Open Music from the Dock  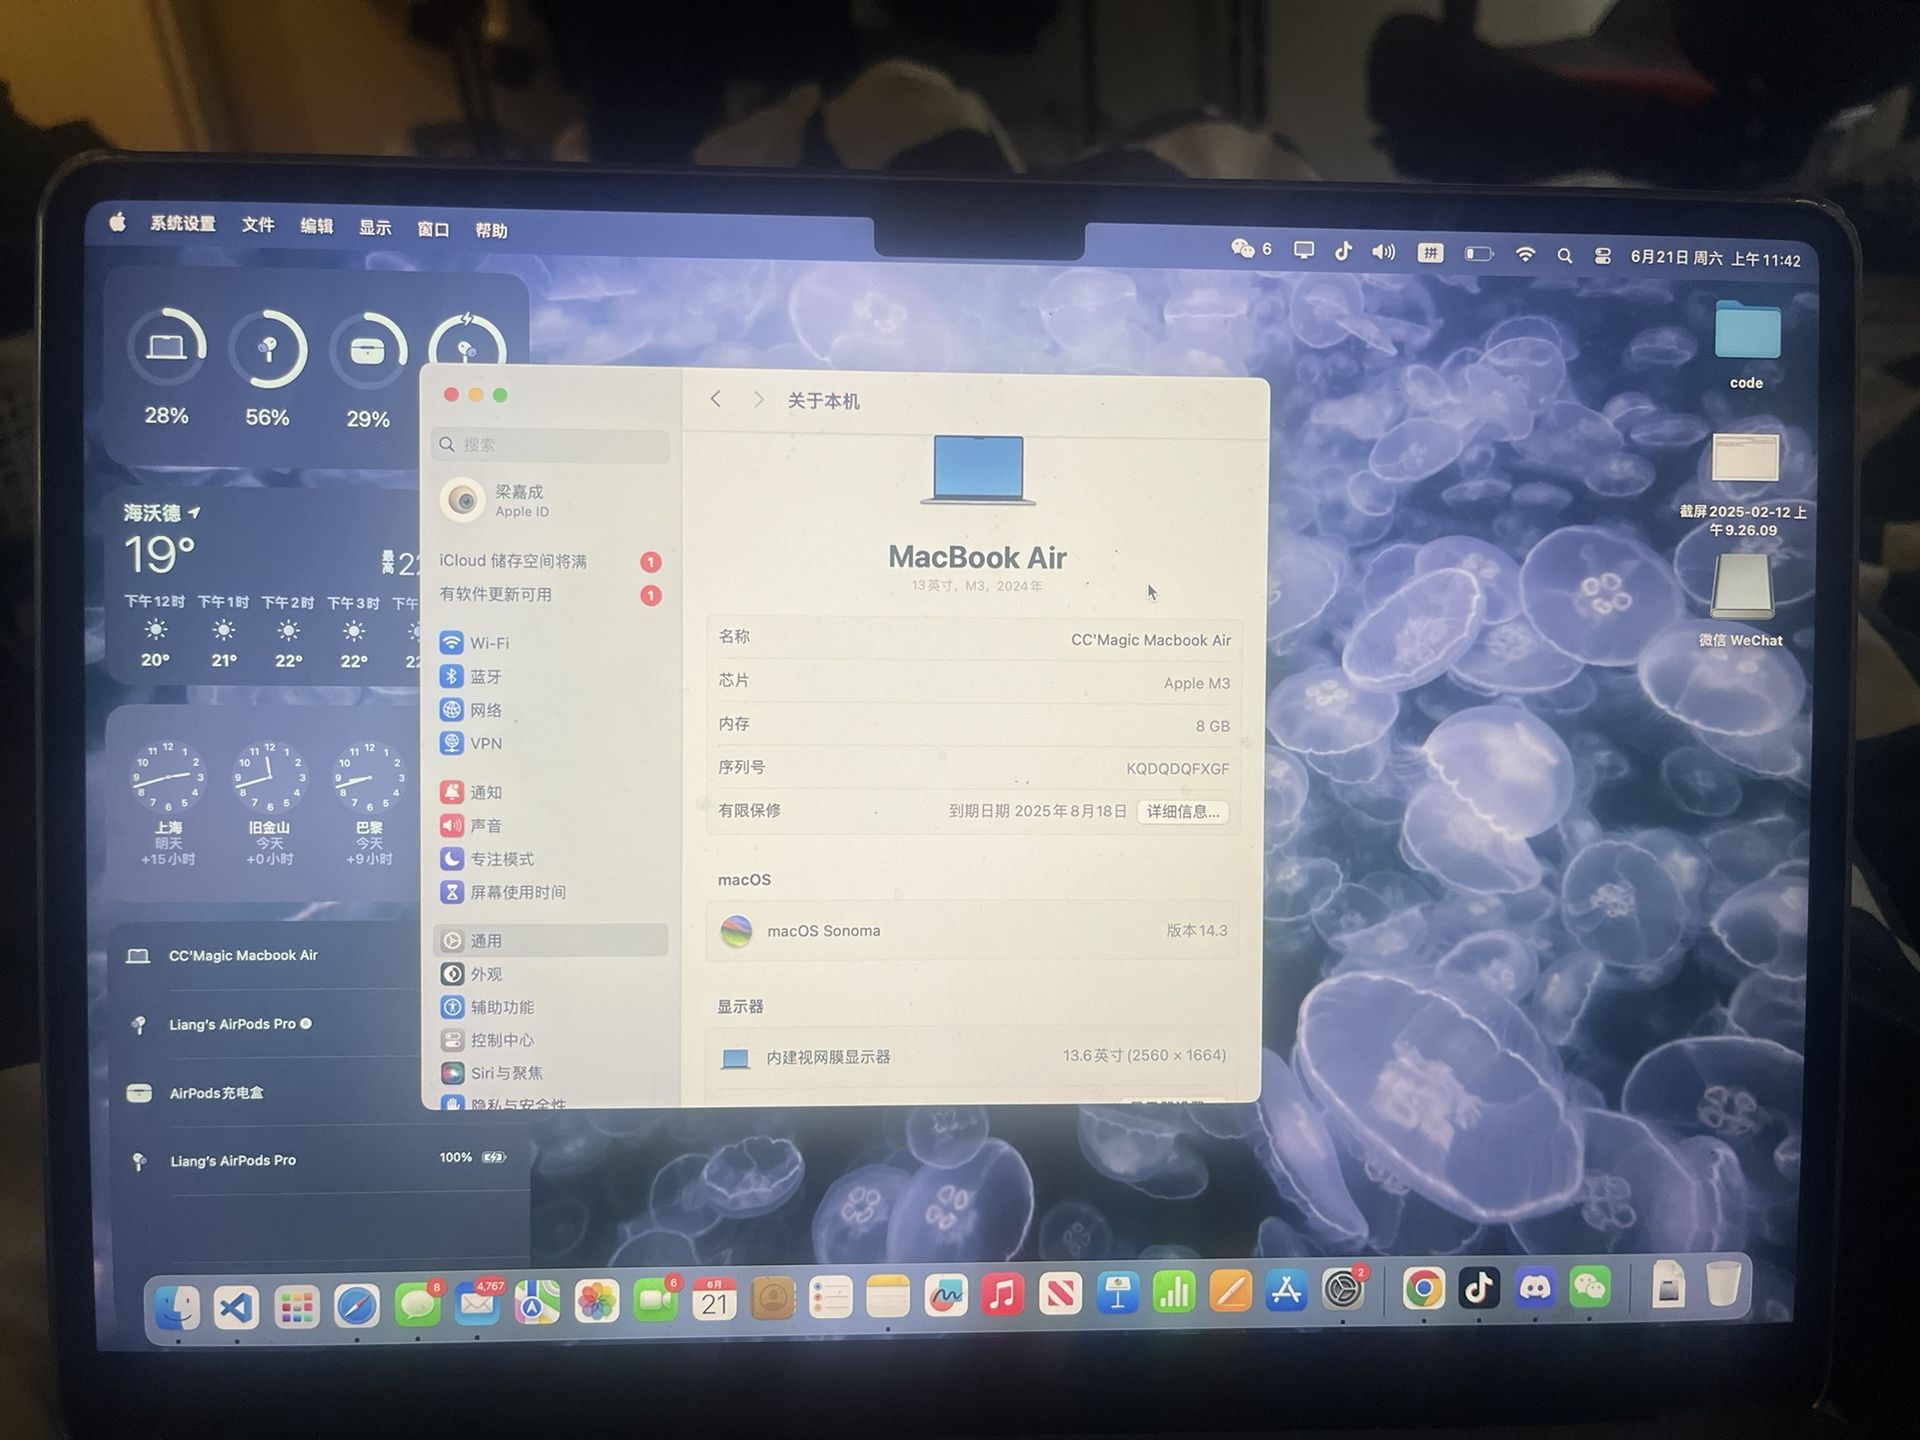(x=1003, y=1295)
